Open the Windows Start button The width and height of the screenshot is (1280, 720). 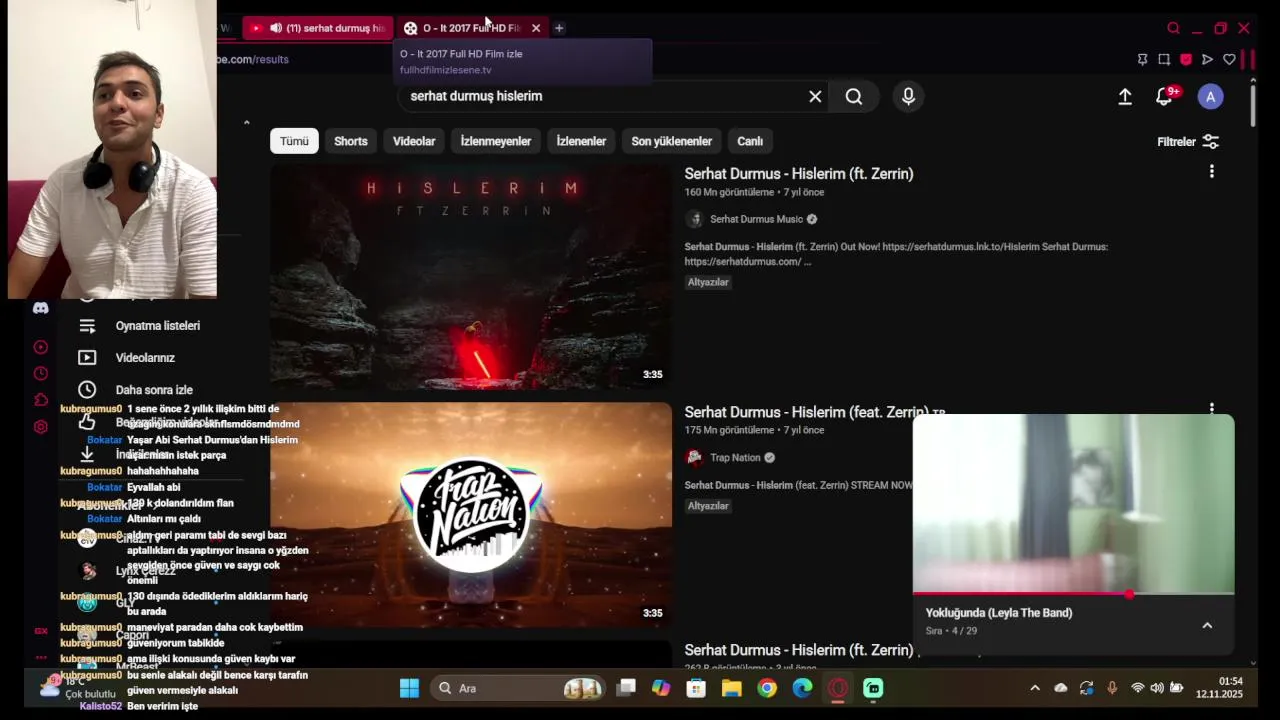coord(409,688)
